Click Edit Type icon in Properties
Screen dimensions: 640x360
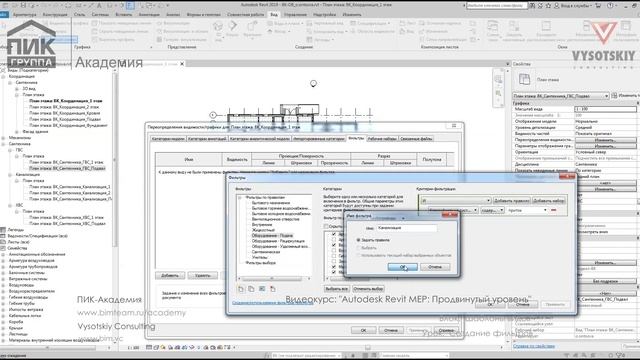614,96
